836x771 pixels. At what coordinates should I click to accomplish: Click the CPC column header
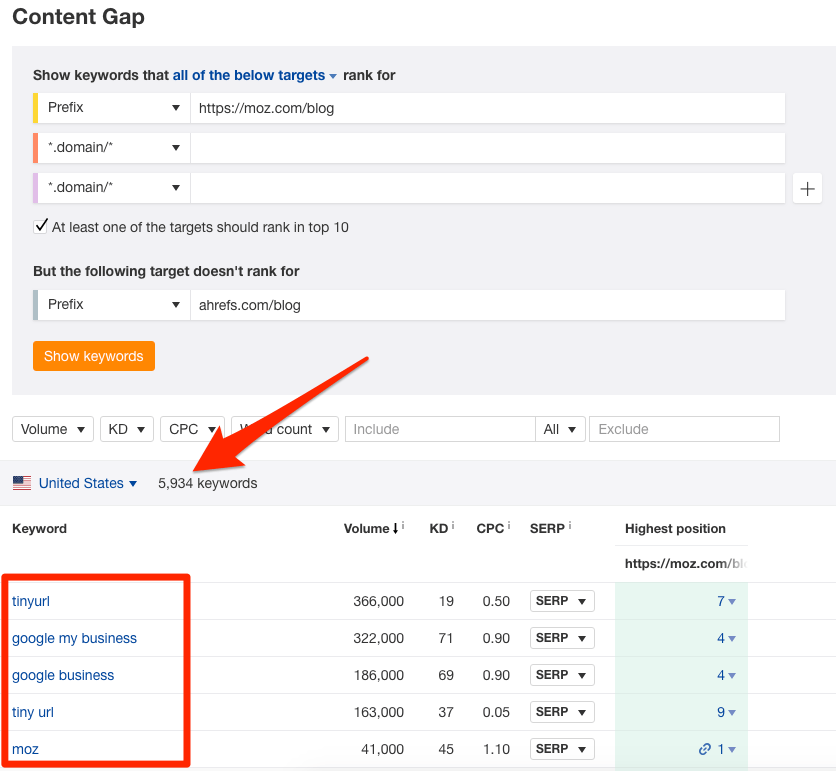(x=490, y=528)
